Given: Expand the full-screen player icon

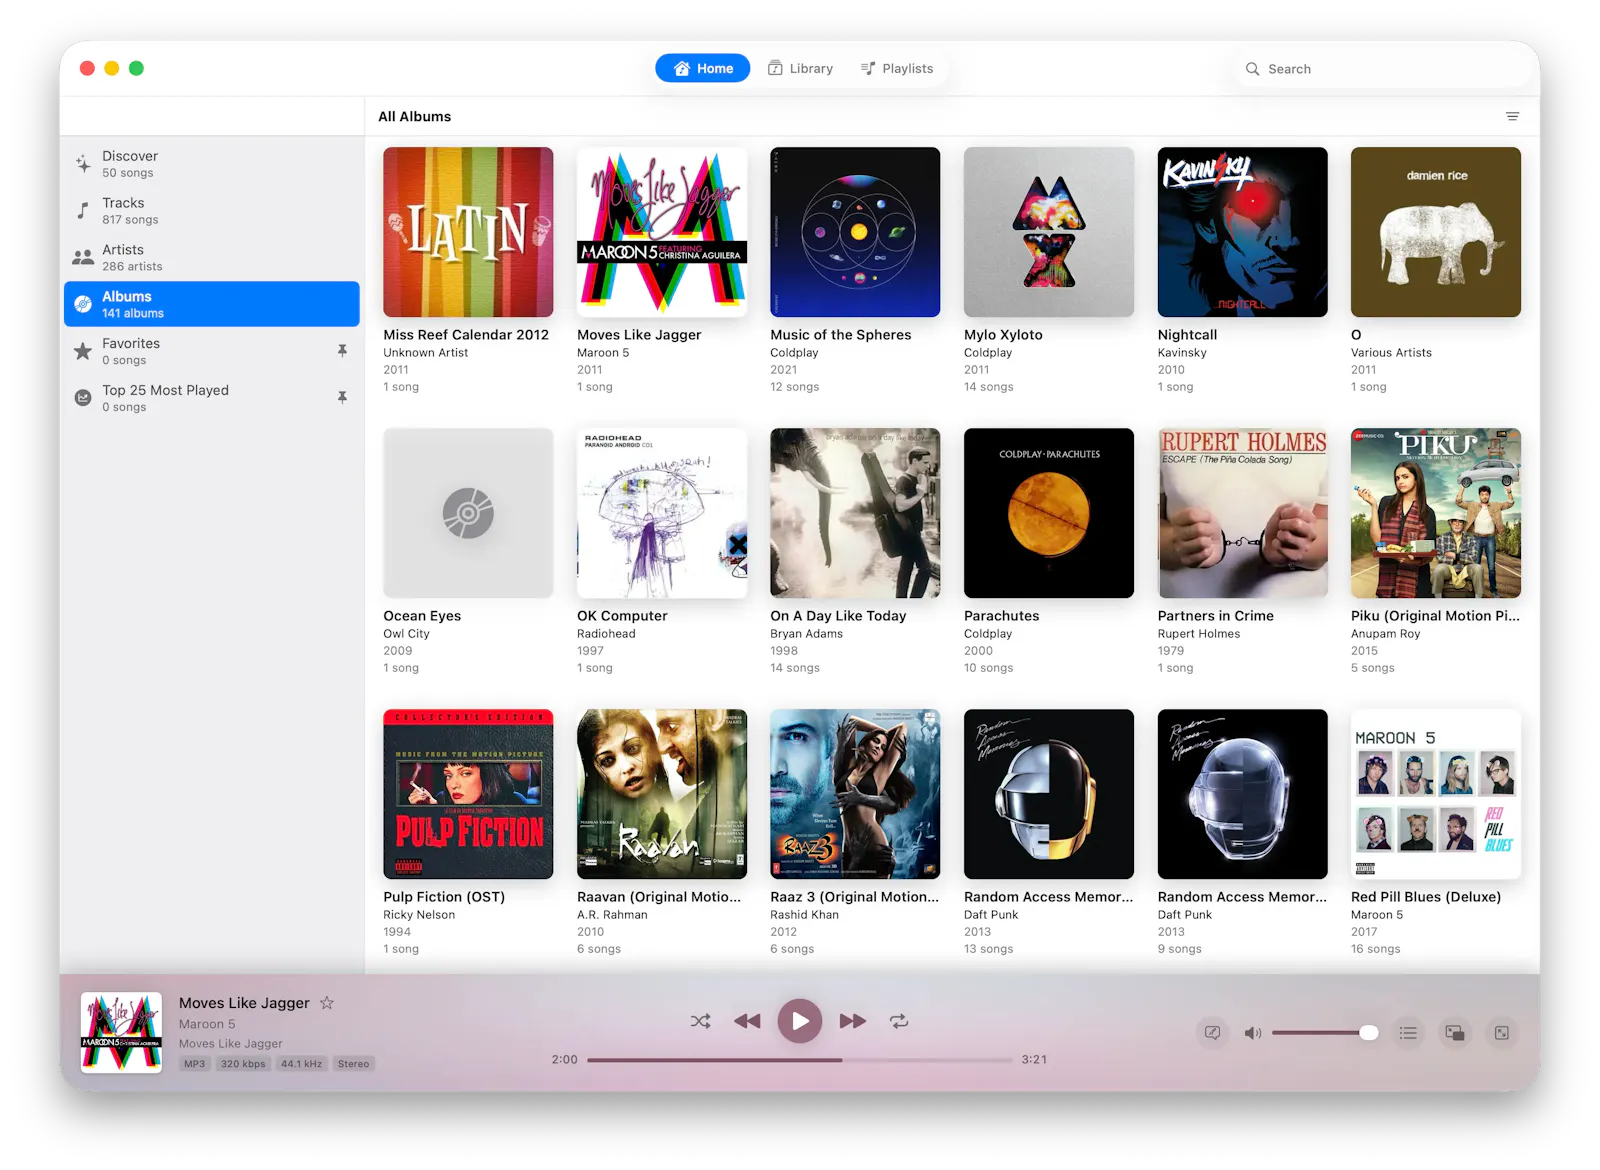Looking at the screenshot, I should tap(1502, 1033).
